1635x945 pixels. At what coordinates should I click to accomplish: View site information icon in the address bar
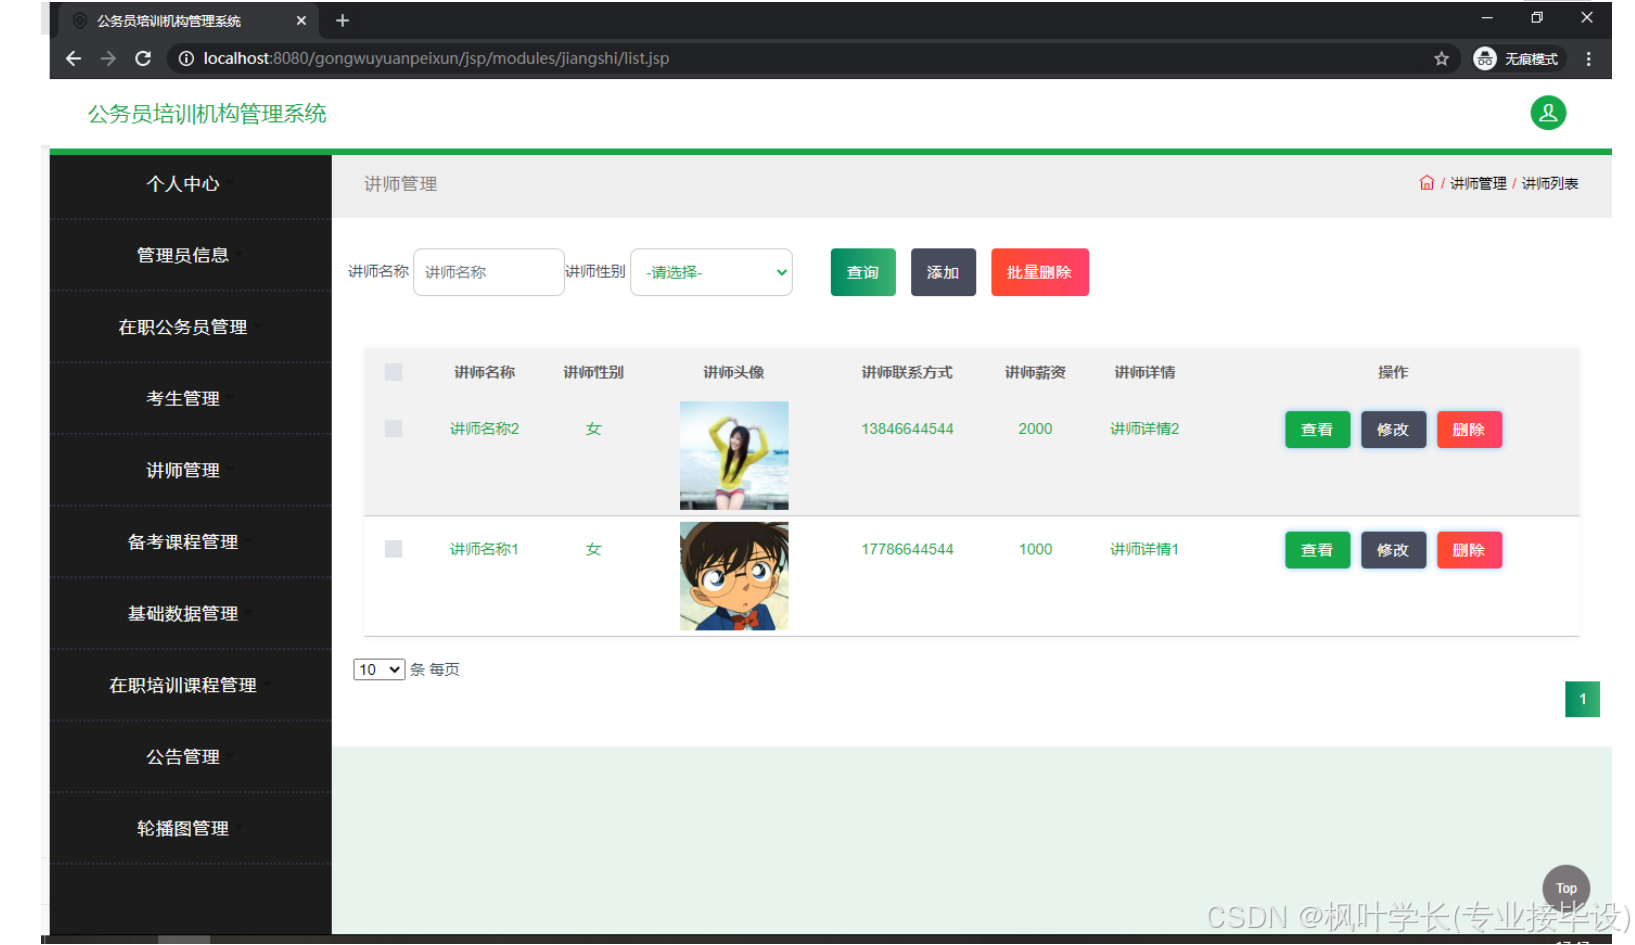186,59
